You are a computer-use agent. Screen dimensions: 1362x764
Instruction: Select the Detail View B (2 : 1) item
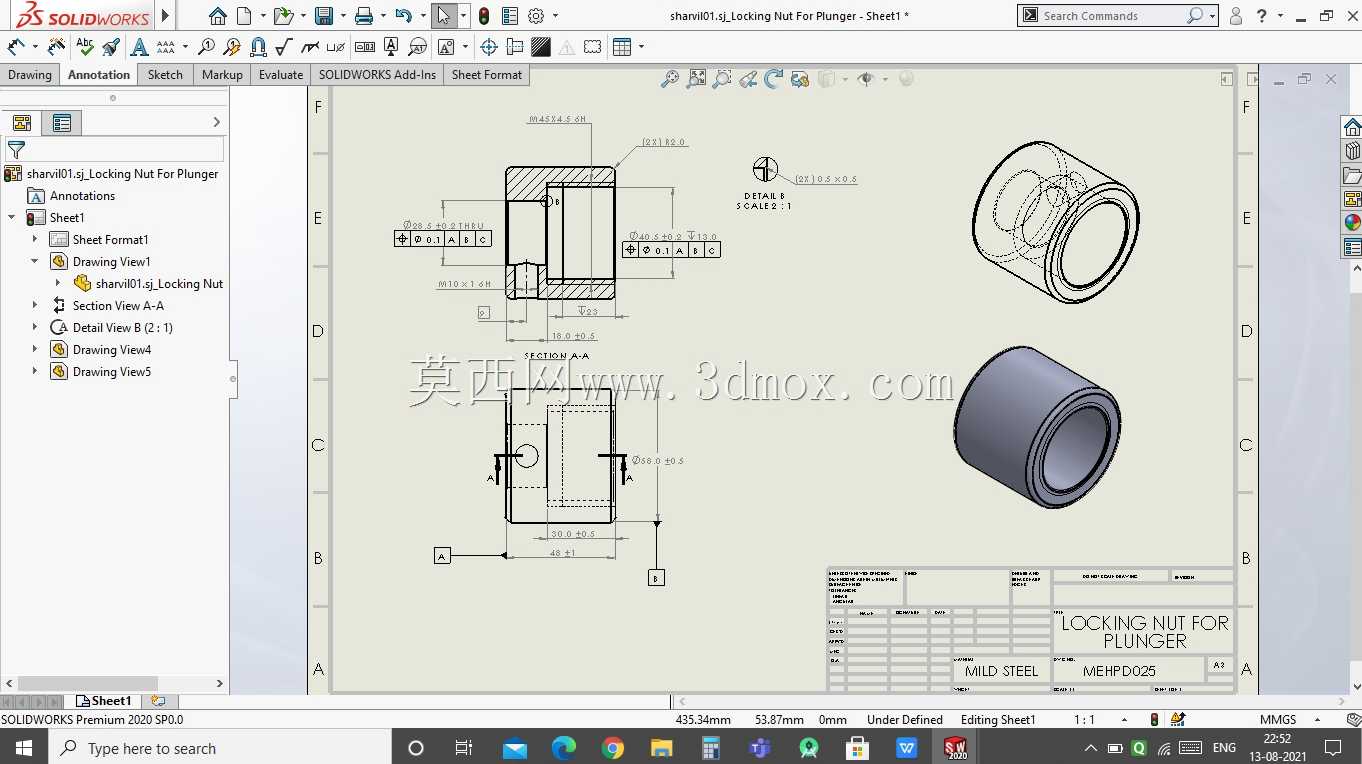[122, 328]
